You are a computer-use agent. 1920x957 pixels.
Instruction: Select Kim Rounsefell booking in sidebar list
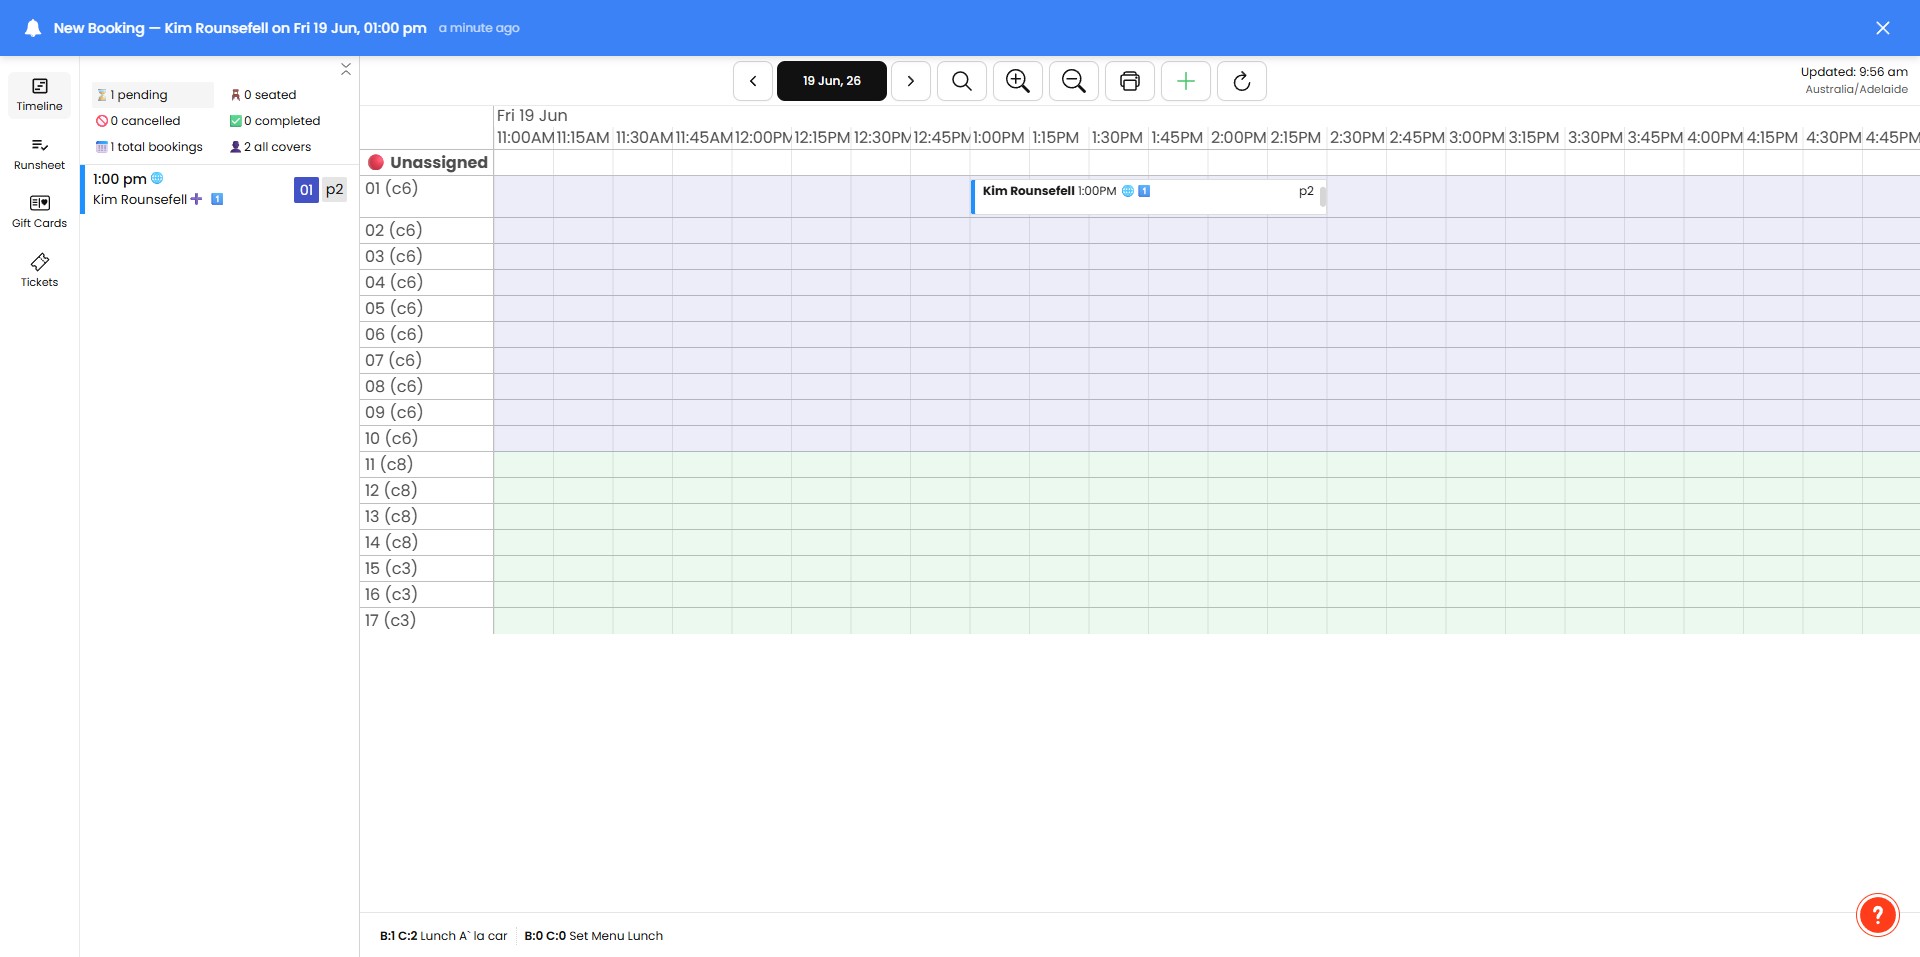(x=219, y=189)
